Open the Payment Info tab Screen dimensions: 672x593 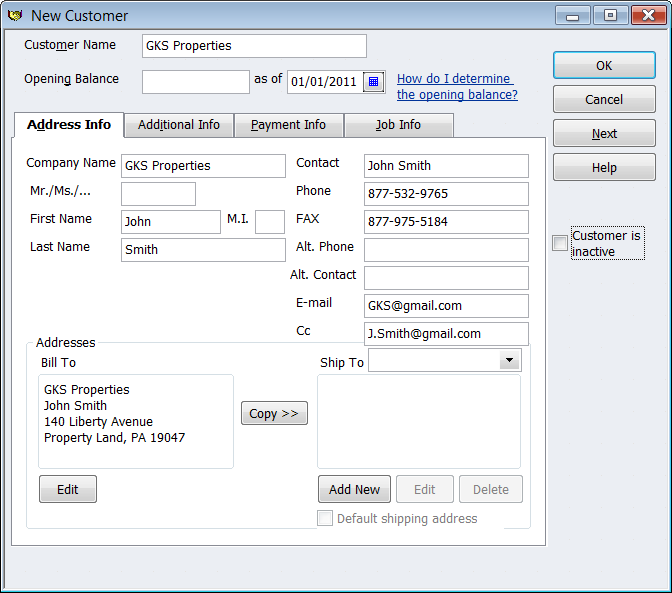click(x=288, y=125)
